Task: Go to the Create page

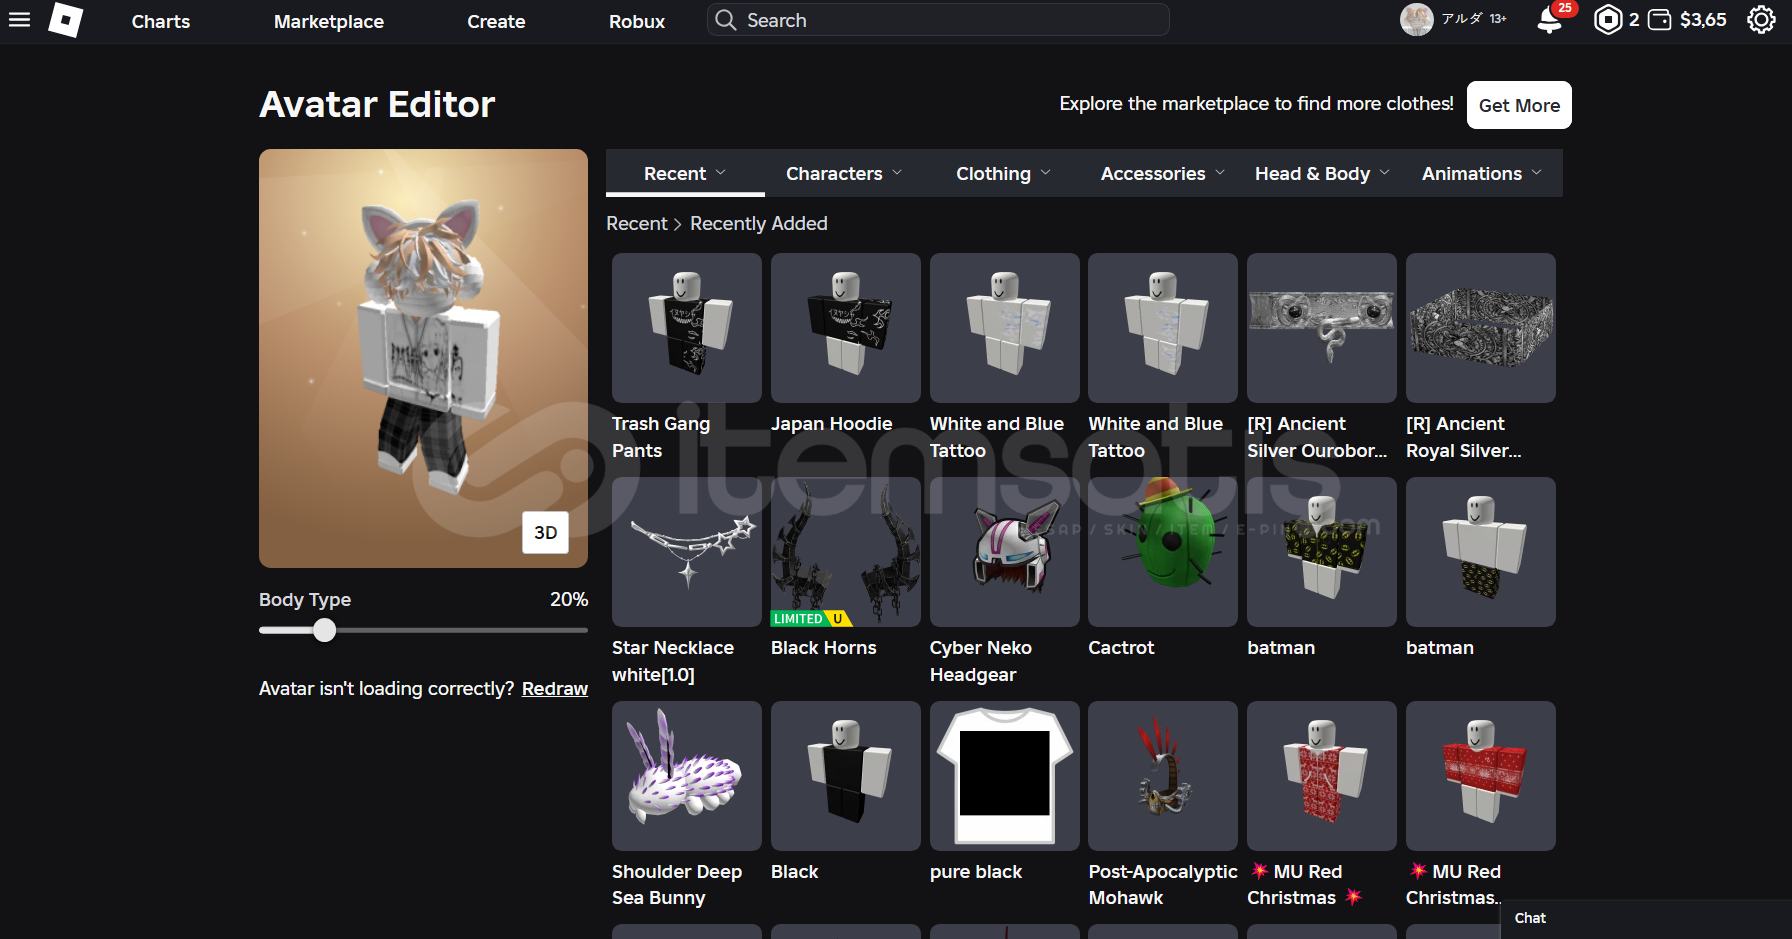Action: coord(496,21)
